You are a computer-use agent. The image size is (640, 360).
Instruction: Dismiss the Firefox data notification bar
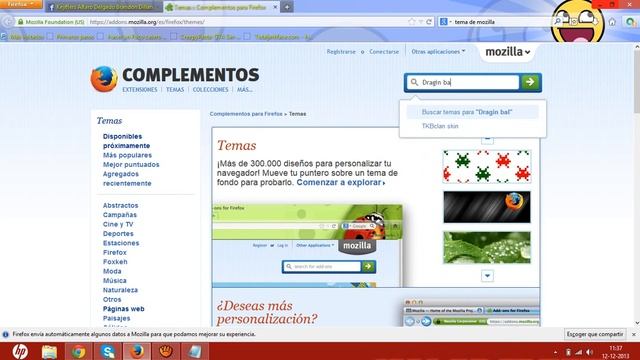[633, 334]
